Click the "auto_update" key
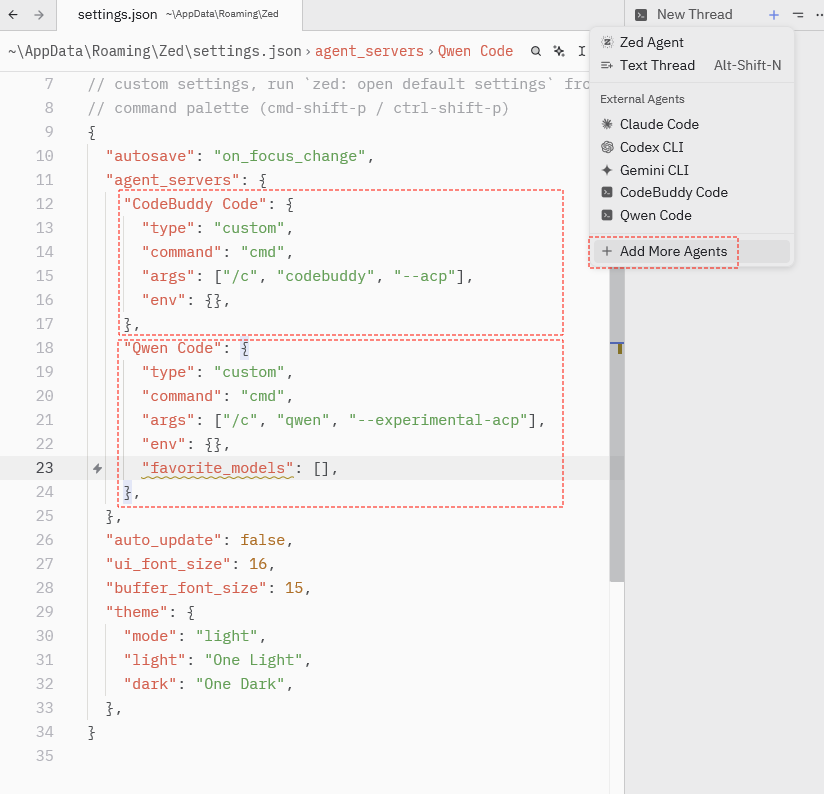824x794 pixels. tap(163, 540)
